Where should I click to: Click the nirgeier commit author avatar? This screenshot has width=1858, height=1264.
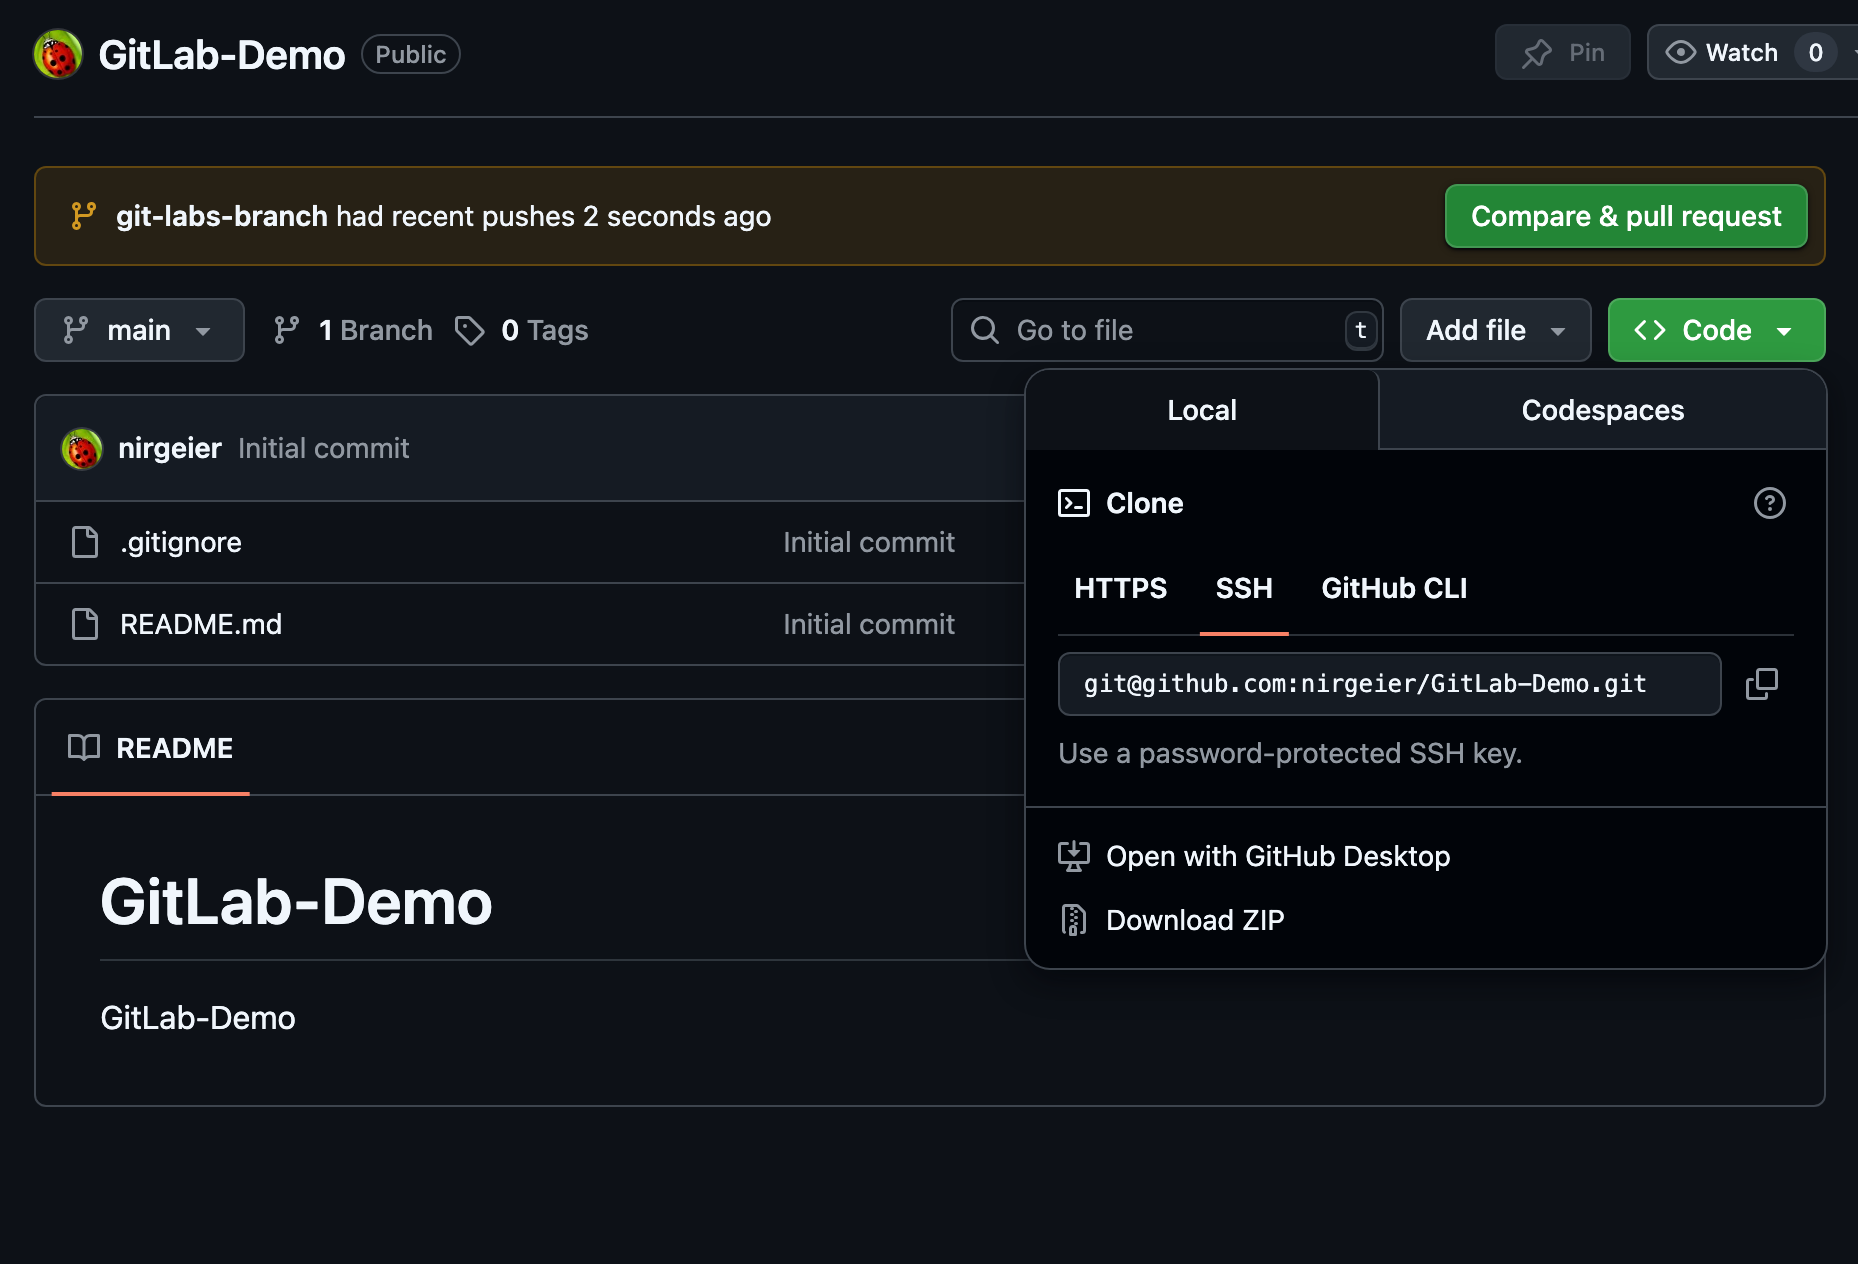82,448
